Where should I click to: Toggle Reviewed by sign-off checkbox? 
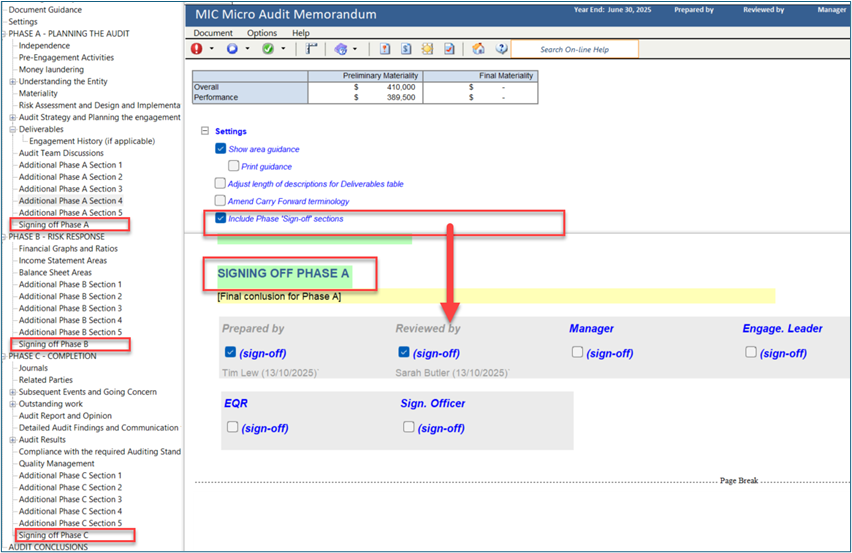[x=404, y=352]
